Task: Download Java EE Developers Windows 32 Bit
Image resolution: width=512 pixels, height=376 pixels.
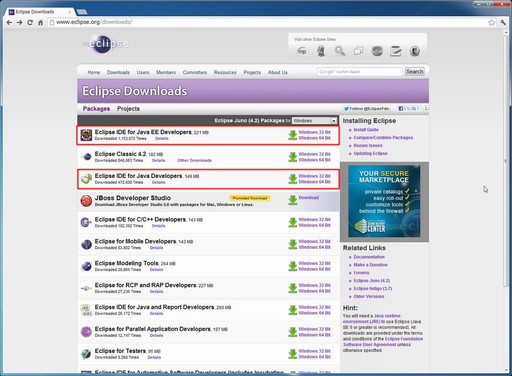Action: [x=315, y=132]
